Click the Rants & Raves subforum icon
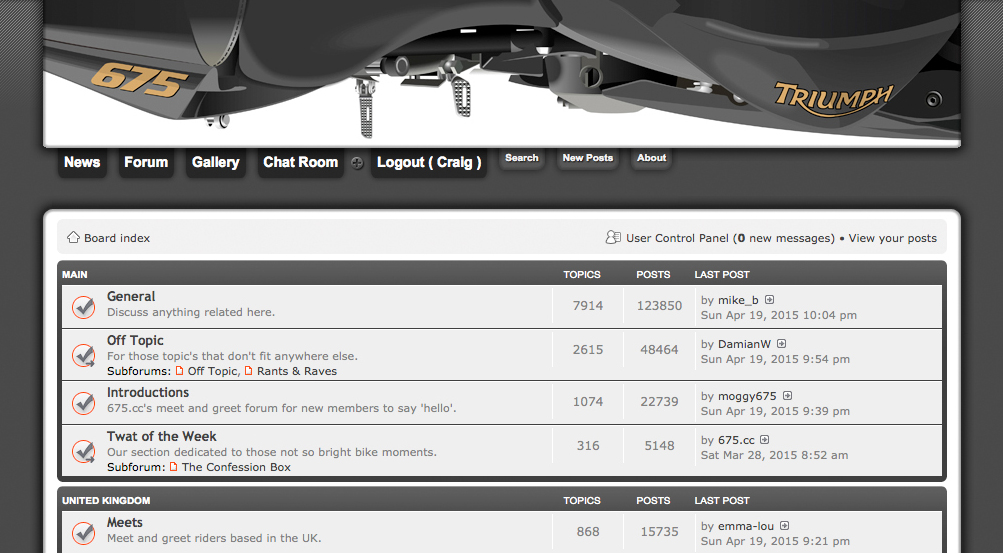Screen dimensions: 1003x553 coord(249,371)
